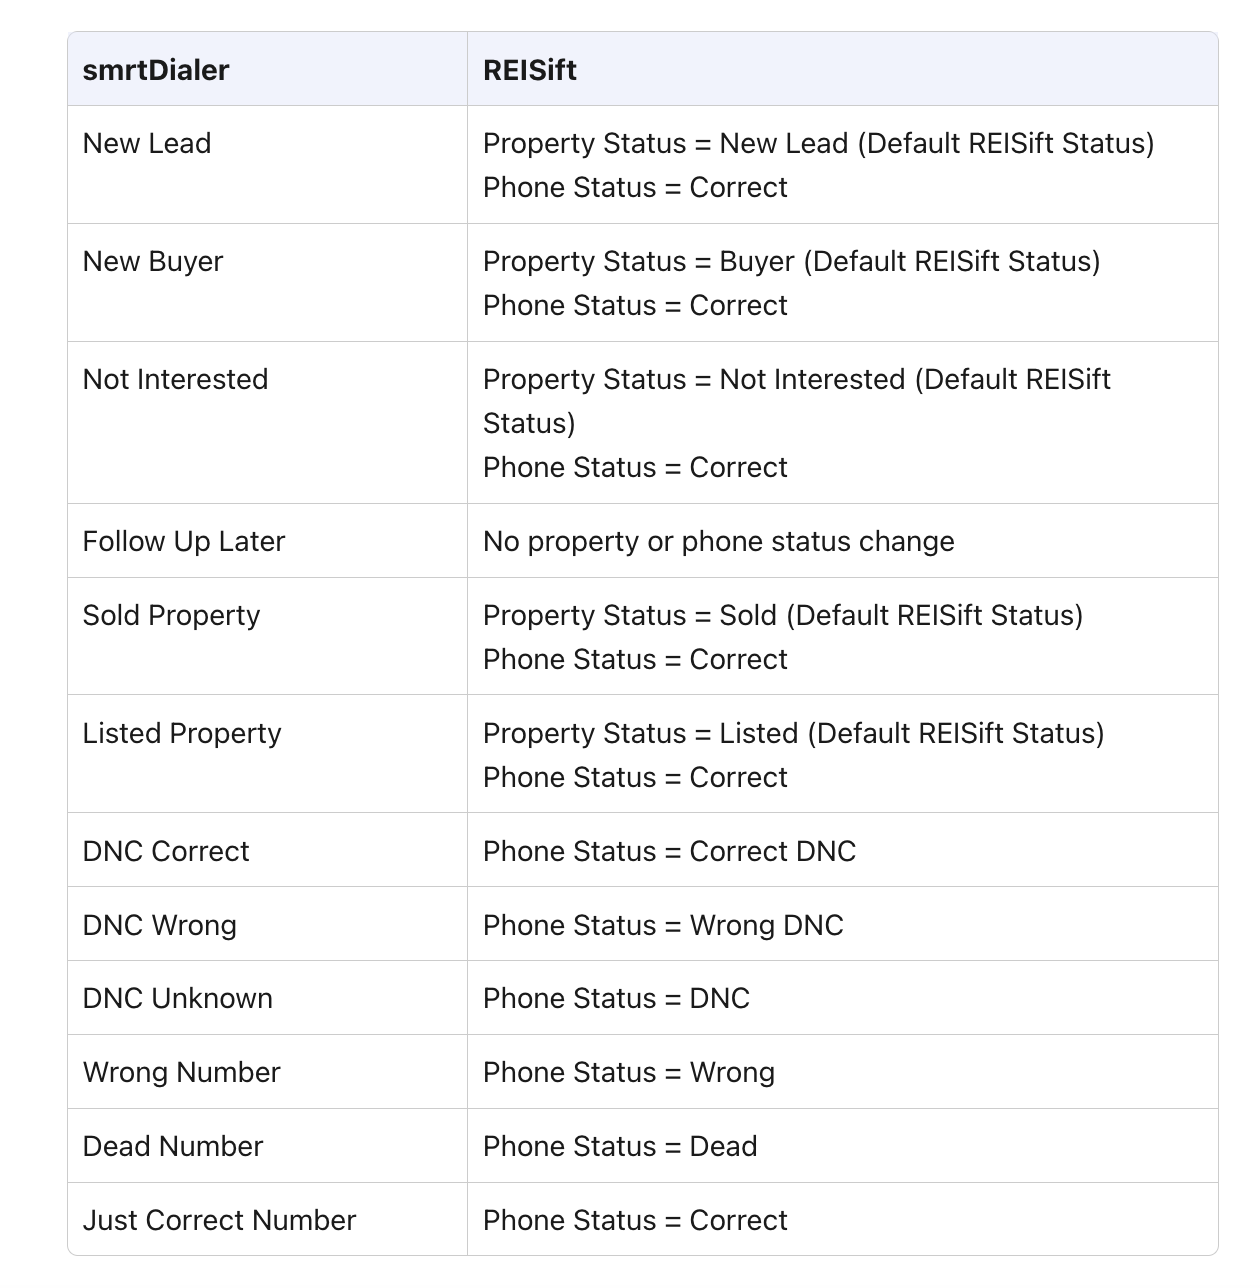Screen dimensions: 1260x1288
Task: Click 'Phone Status = Wrong DNC' text
Action: 663,926
